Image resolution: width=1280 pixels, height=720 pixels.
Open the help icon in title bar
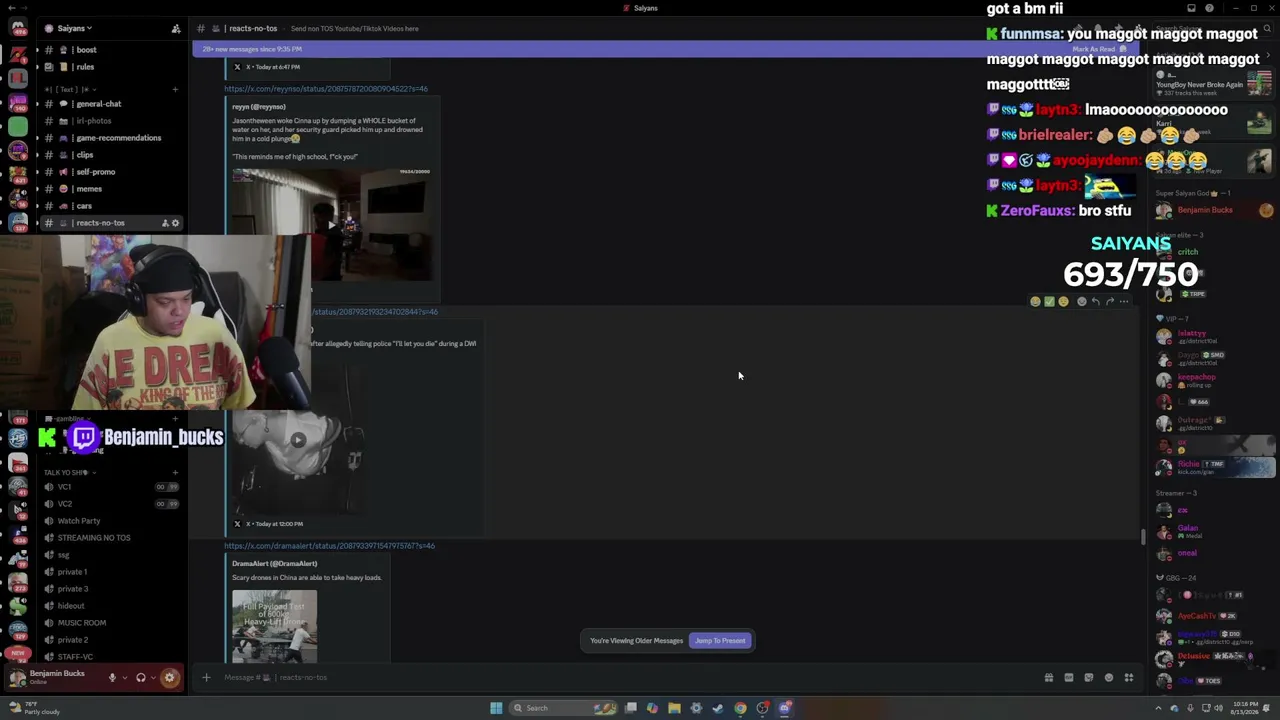point(1209,8)
